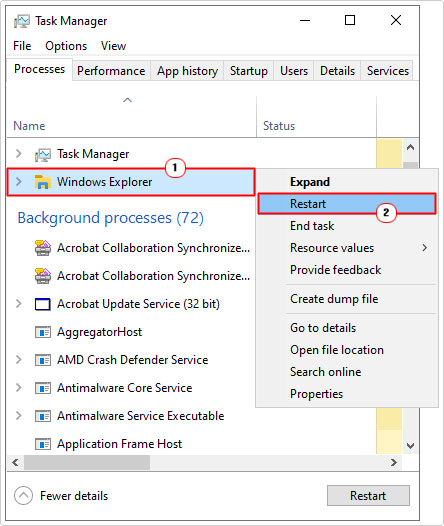Screen dimensions: 444x526
Task: Select AMD Crash Defender Service name
Action: click(132, 360)
